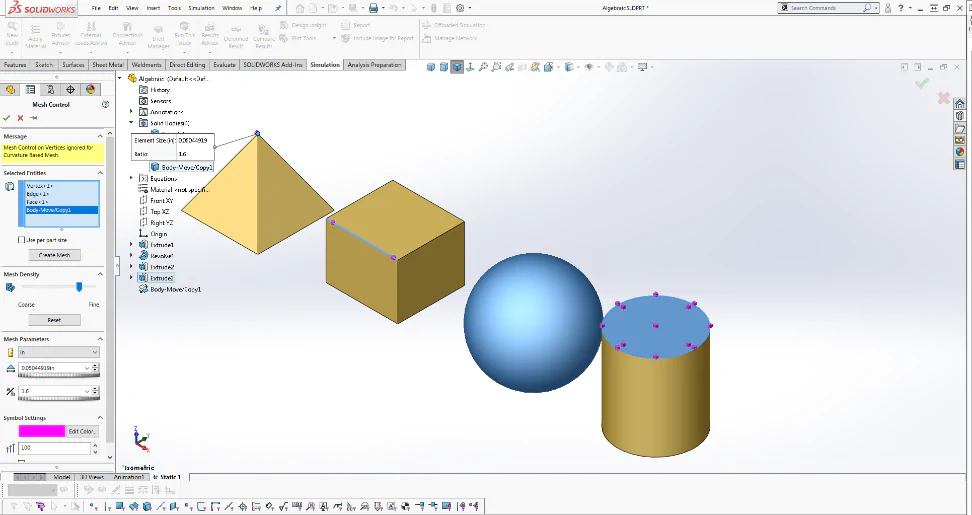
Task: Open the unit dropdown showing in
Action: [94, 352]
